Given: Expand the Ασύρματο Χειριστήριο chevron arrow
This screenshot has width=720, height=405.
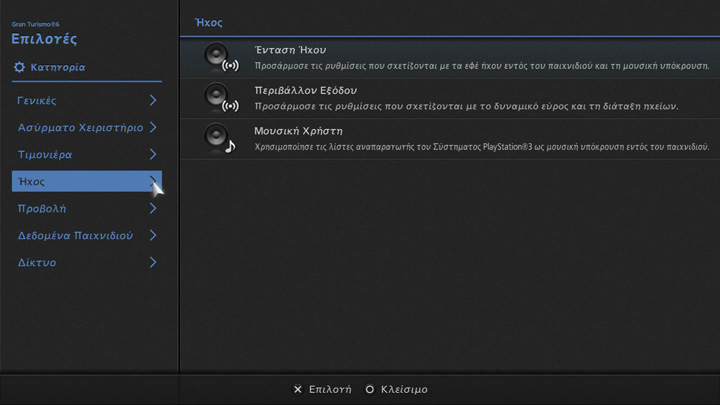Looking at the screenshot, I should coord(153,128).
